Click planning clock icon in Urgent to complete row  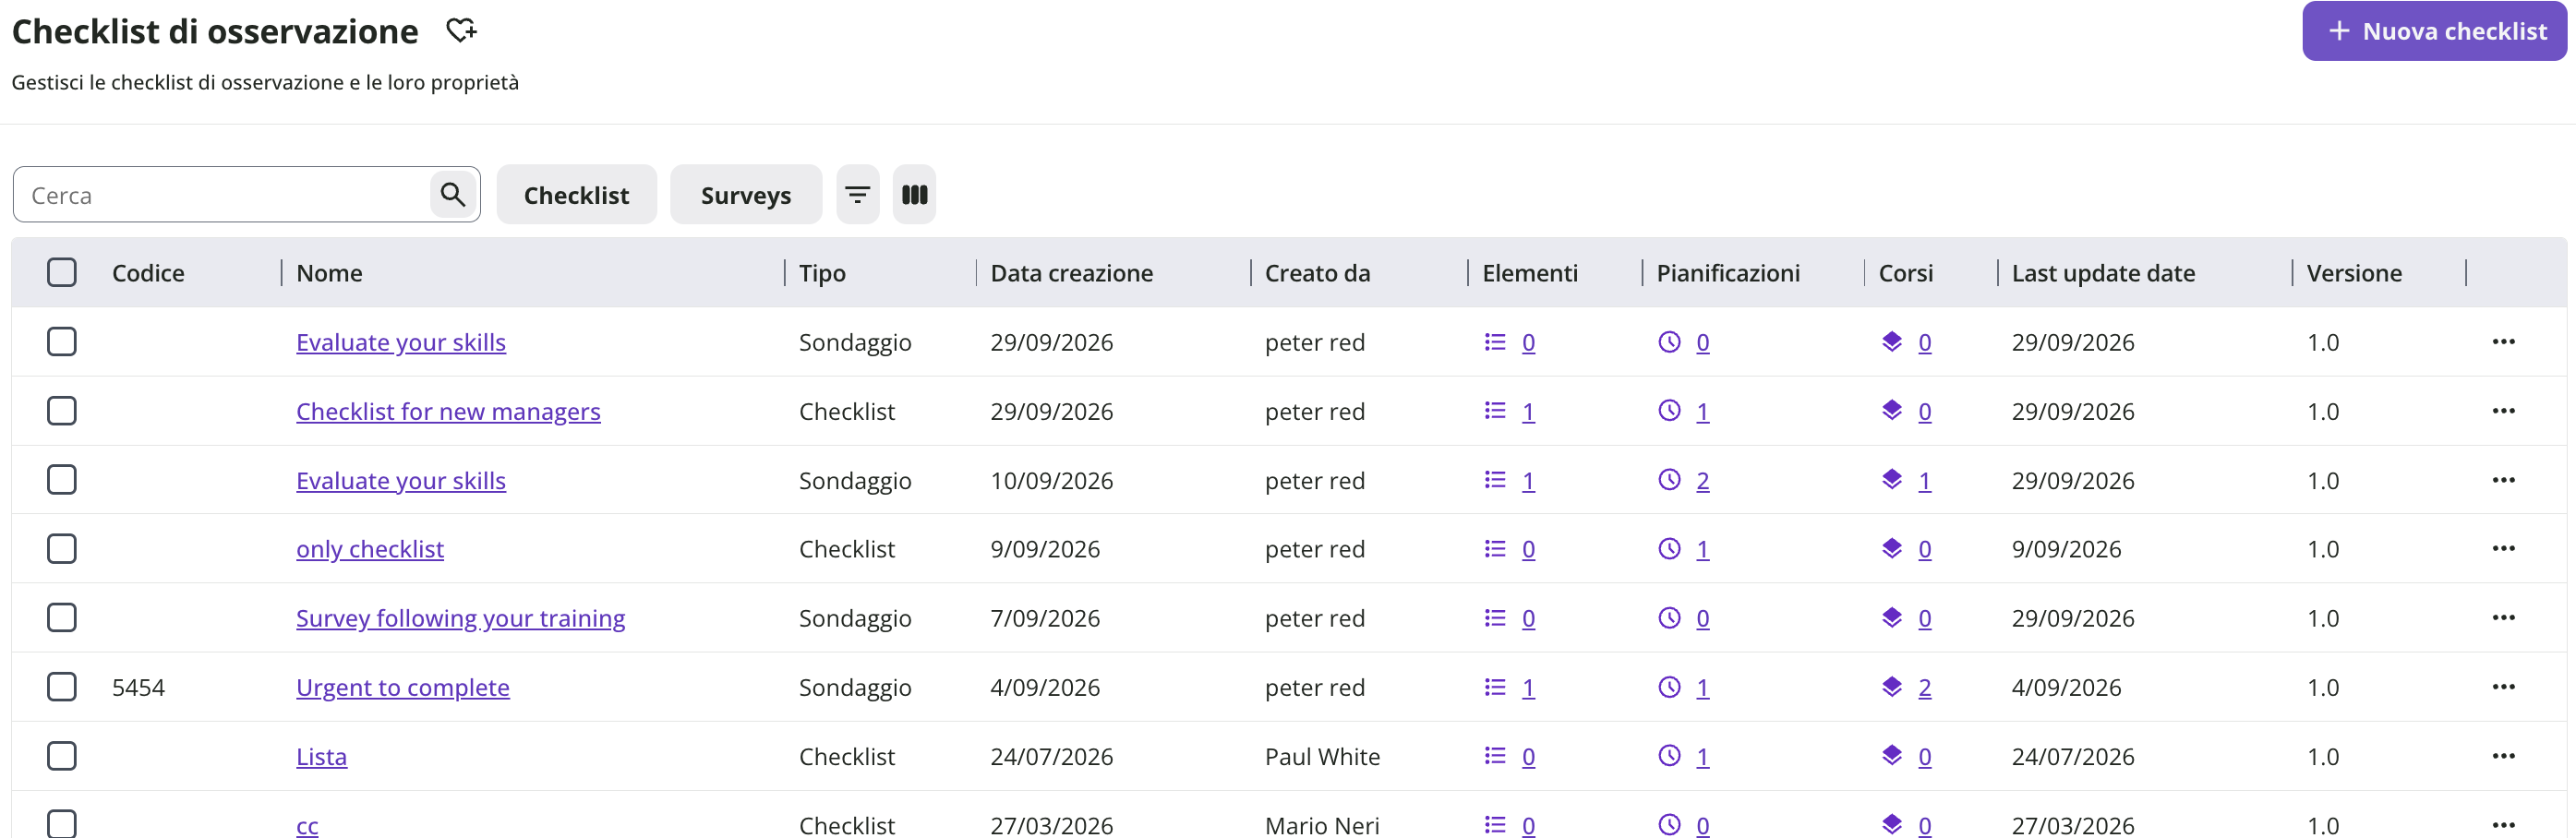pyautogui.click(x=1669, y=687)
